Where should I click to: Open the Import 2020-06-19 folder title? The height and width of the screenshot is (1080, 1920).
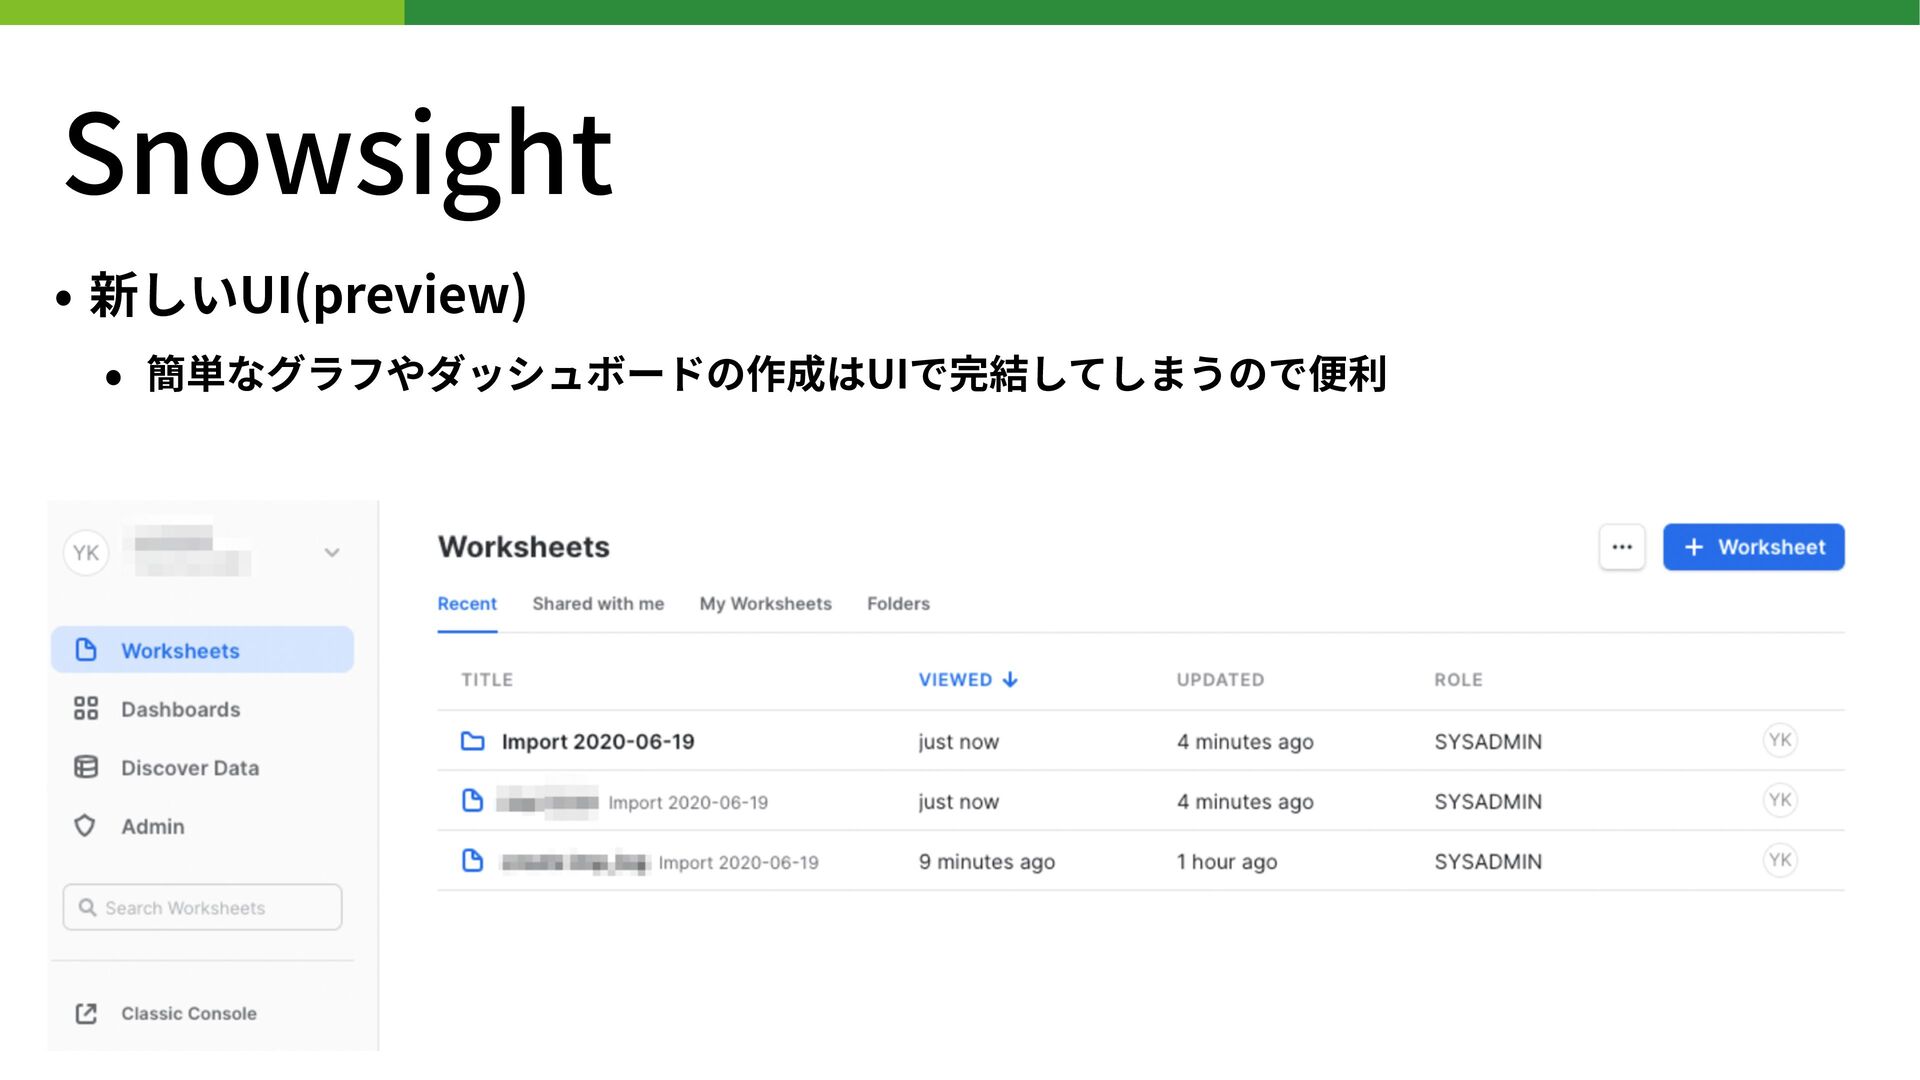click(598, 742)
